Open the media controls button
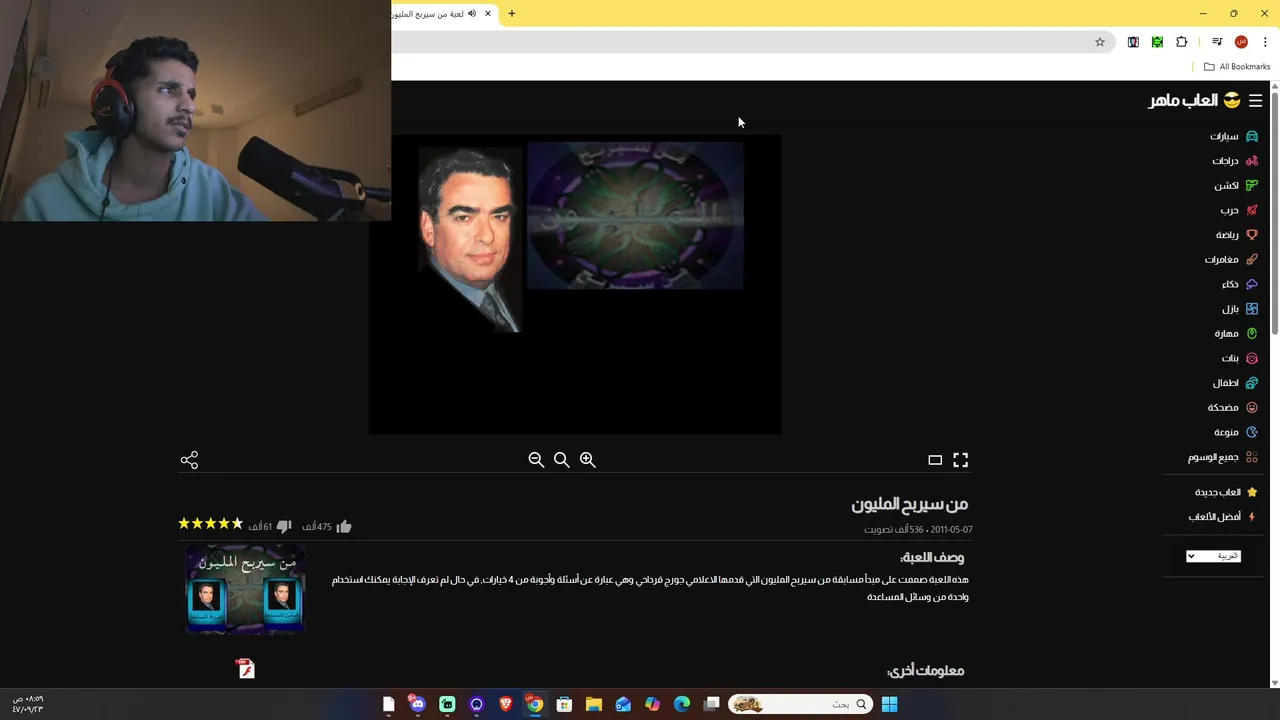 coord(1217,42)
